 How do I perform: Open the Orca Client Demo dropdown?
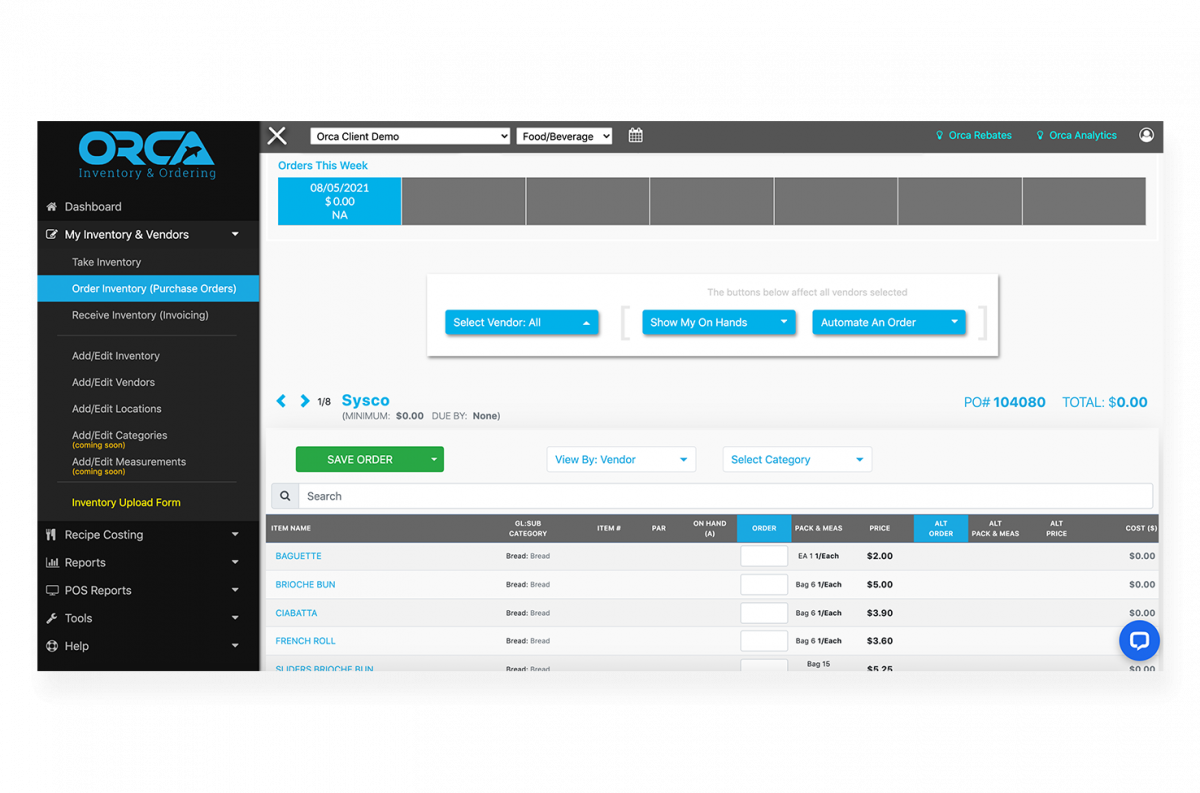(x=410, y=136)
